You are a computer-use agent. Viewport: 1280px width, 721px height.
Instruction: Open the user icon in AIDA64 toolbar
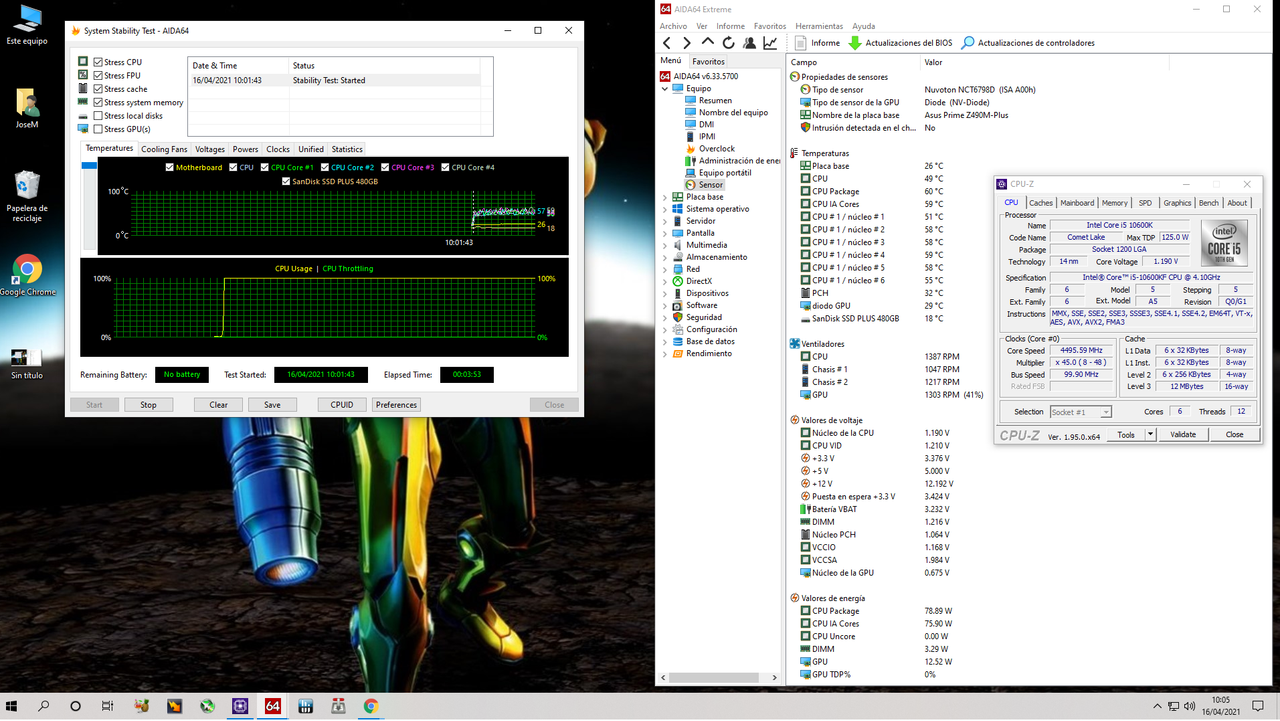pyautogui.click(x=749, y=43)
